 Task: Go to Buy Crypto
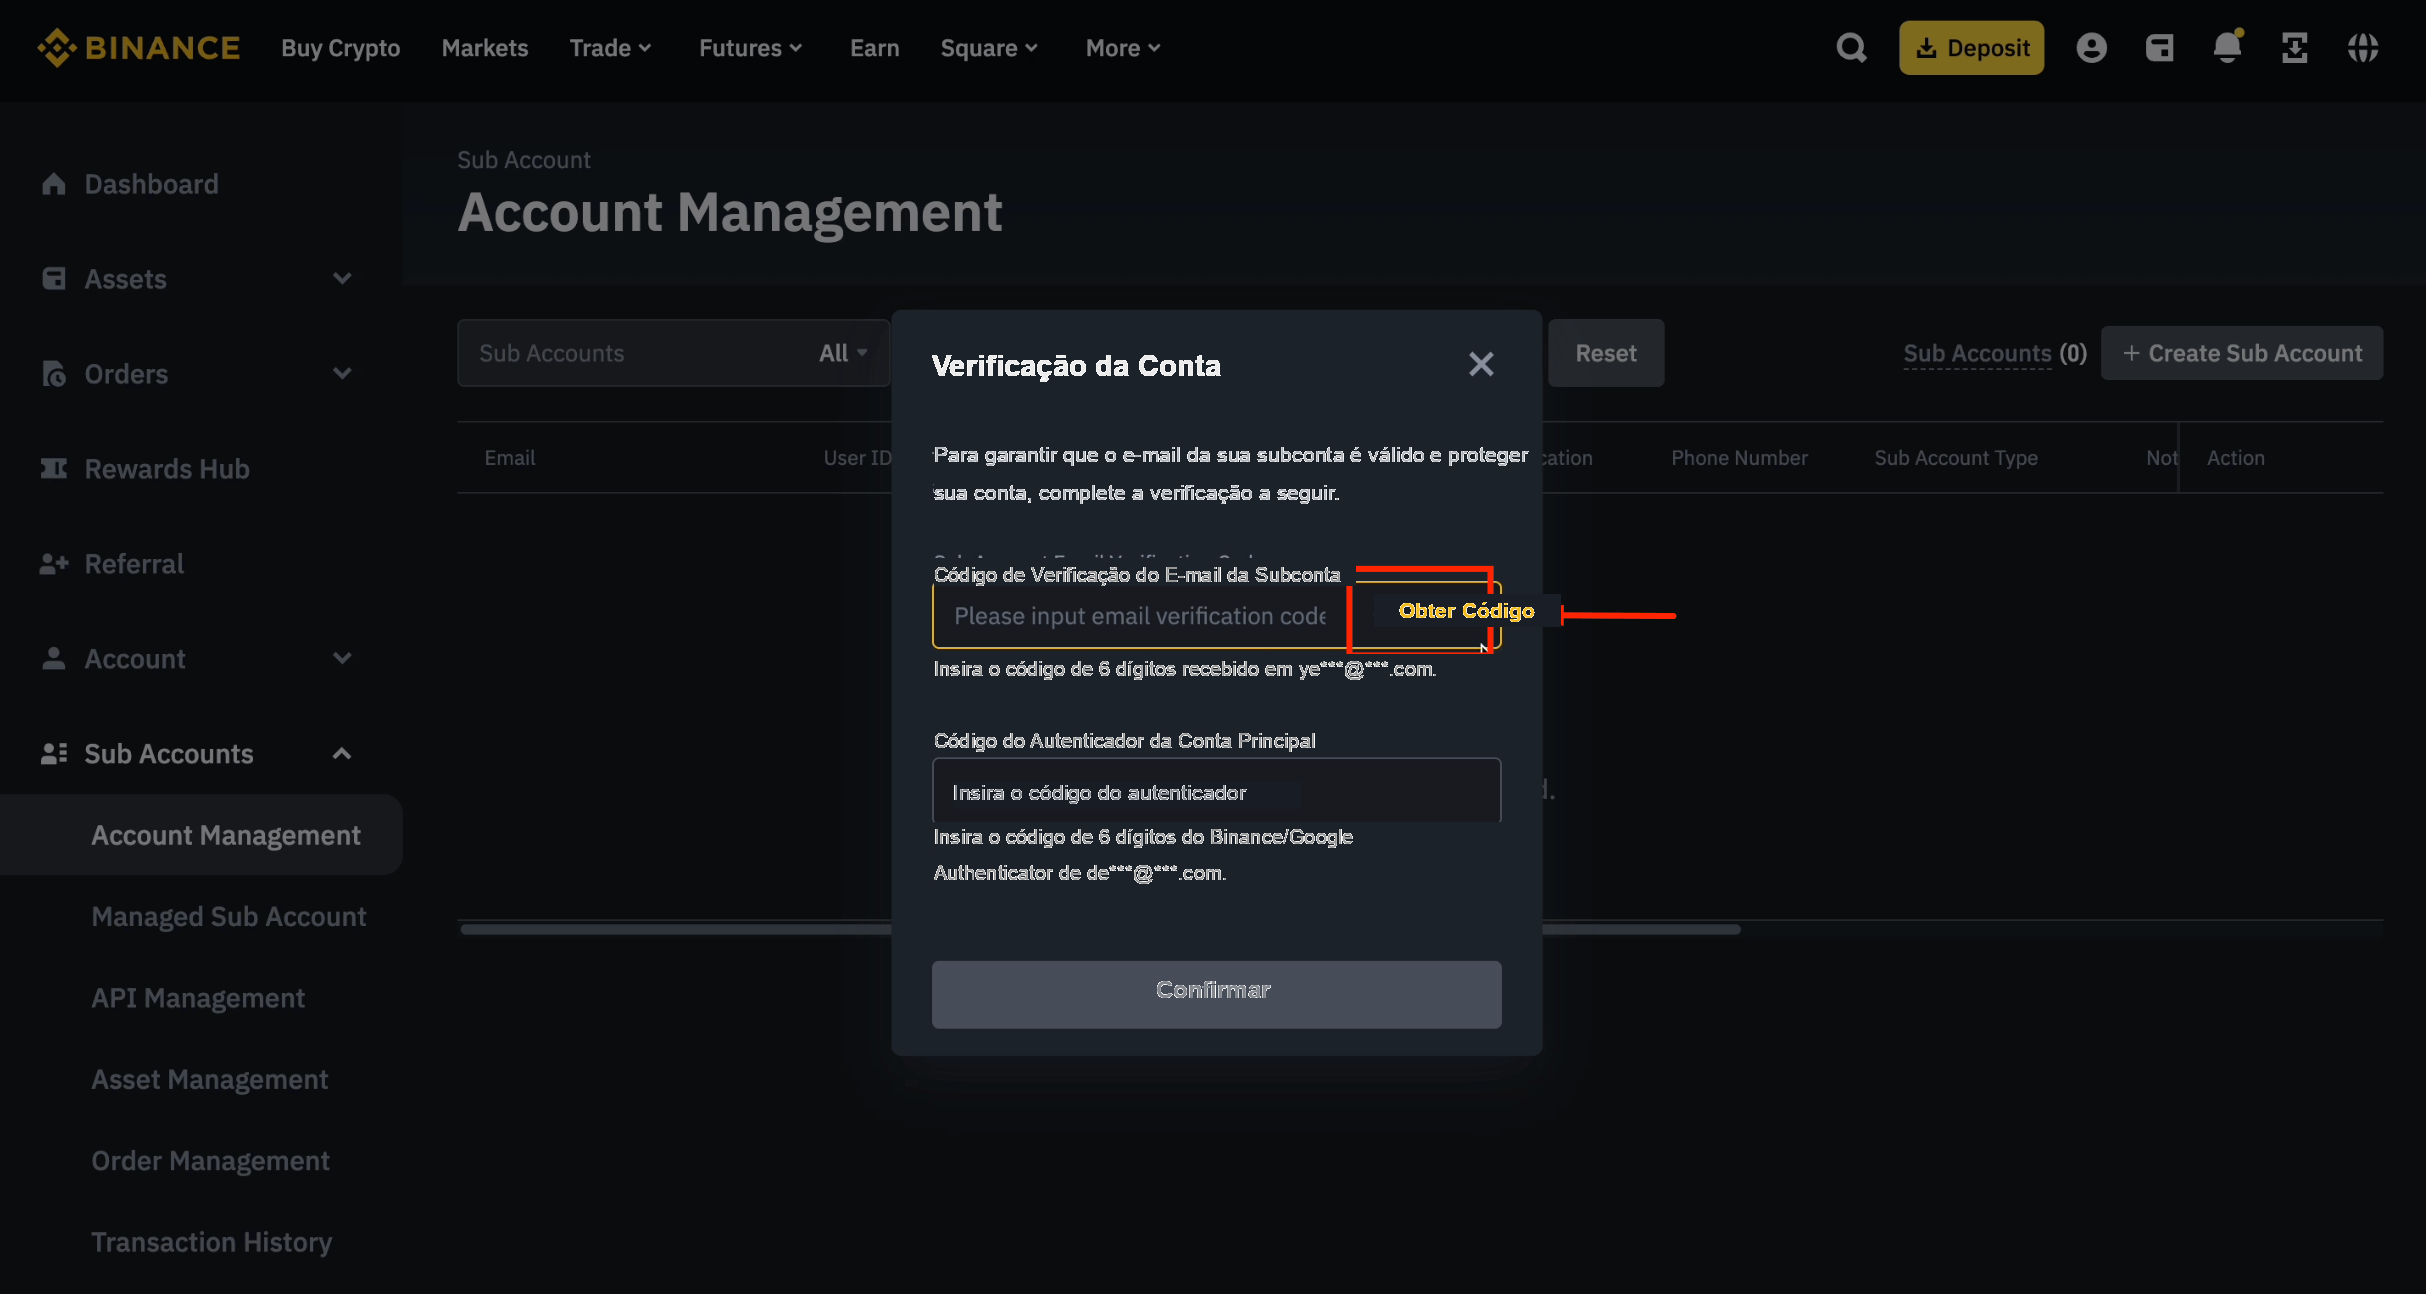pyautogui.click(x=341, y=48)
